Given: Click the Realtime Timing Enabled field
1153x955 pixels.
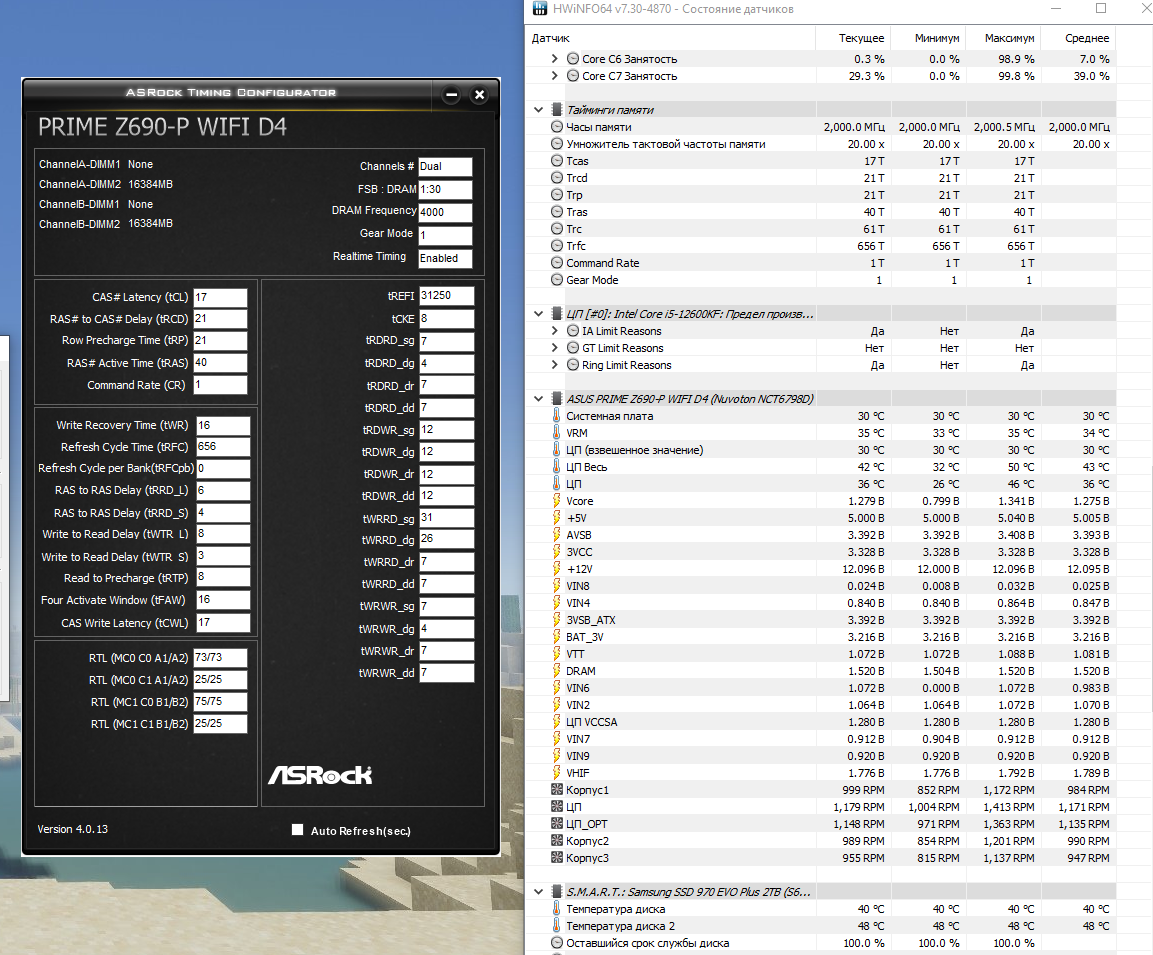Looking at the screenshot, I should pos(445,258).
